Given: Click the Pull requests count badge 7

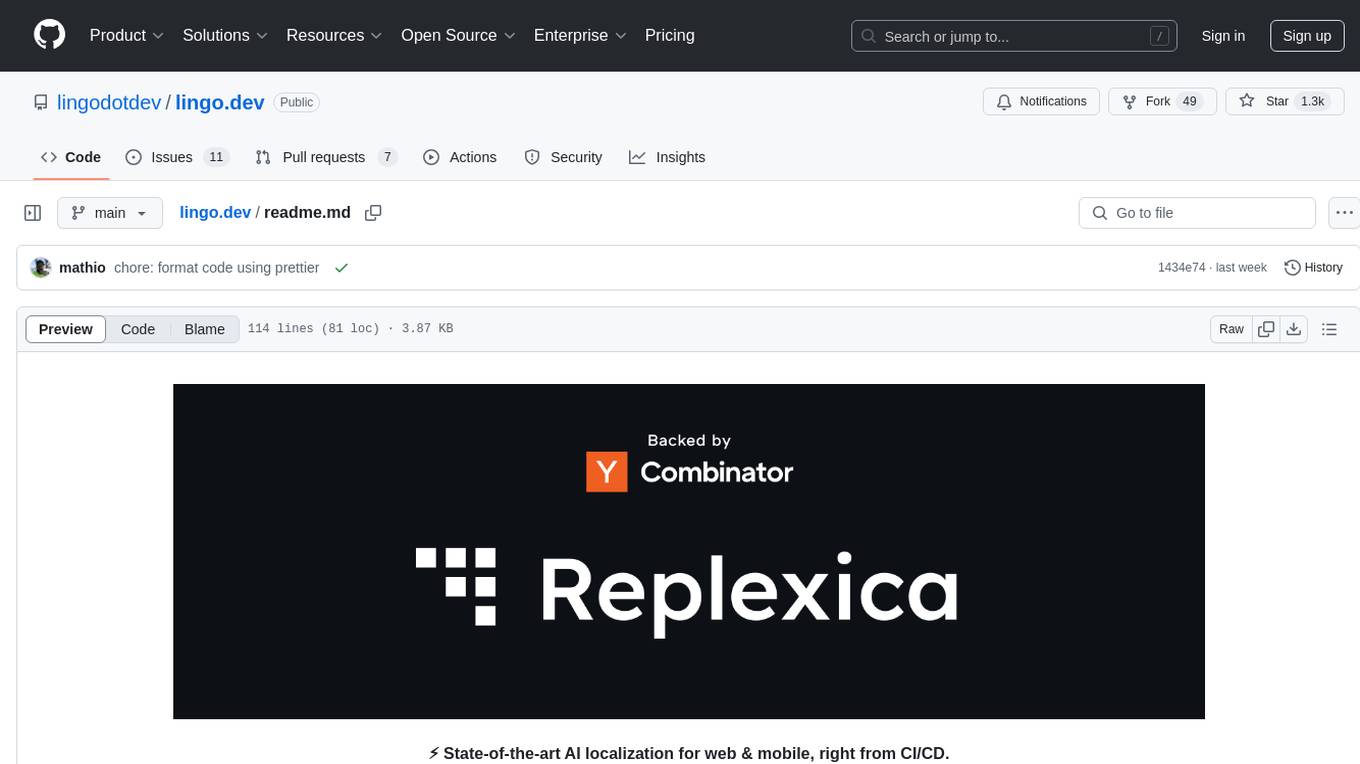Looking at the screenshot, I should [388, 157].
